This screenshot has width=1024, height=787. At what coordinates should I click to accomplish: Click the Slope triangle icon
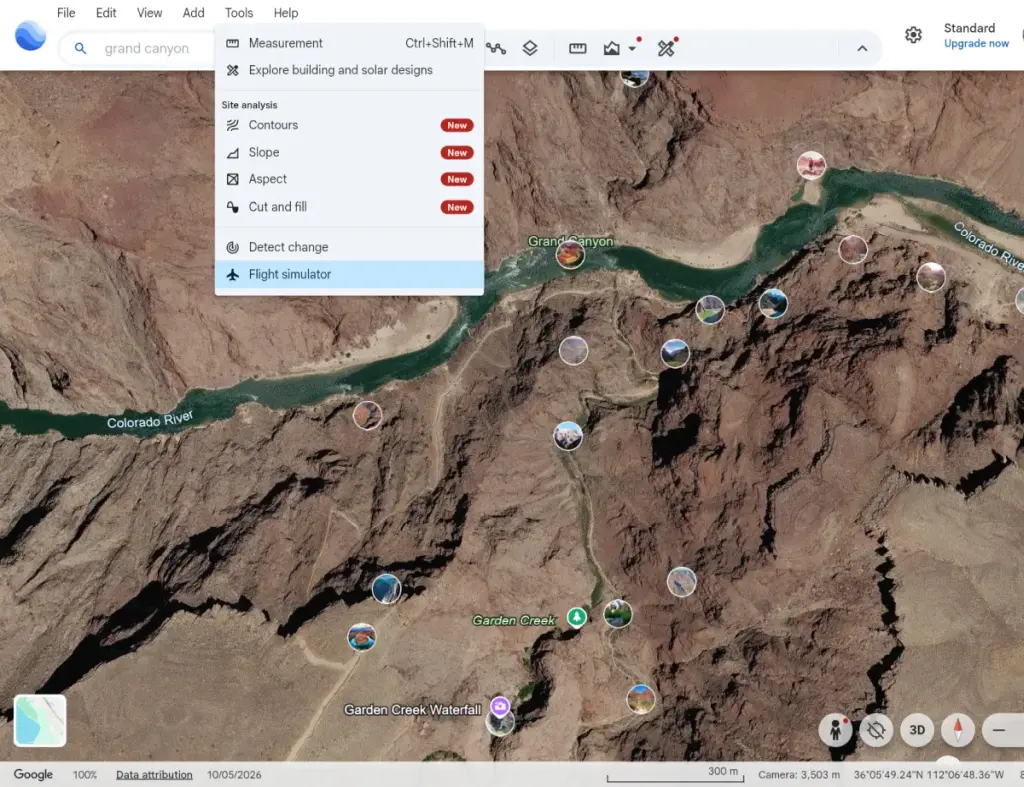click(232, 152)
